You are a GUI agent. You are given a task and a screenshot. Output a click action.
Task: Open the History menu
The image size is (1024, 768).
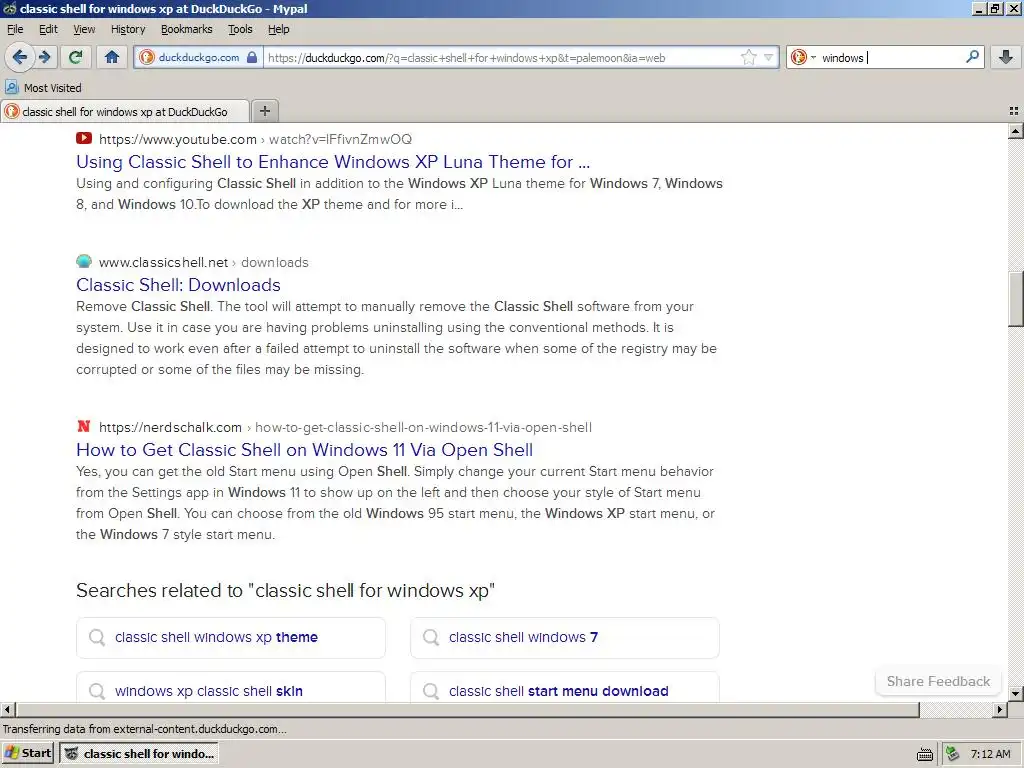[127, 29]
